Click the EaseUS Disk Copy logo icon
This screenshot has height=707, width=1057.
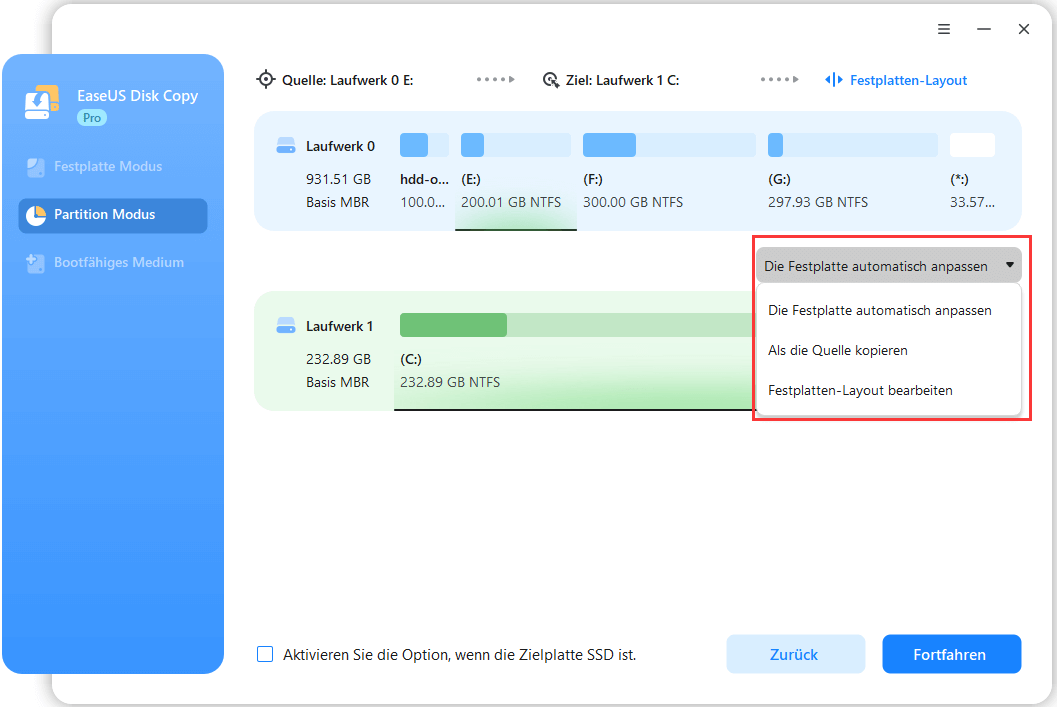(x=42, y=102)
